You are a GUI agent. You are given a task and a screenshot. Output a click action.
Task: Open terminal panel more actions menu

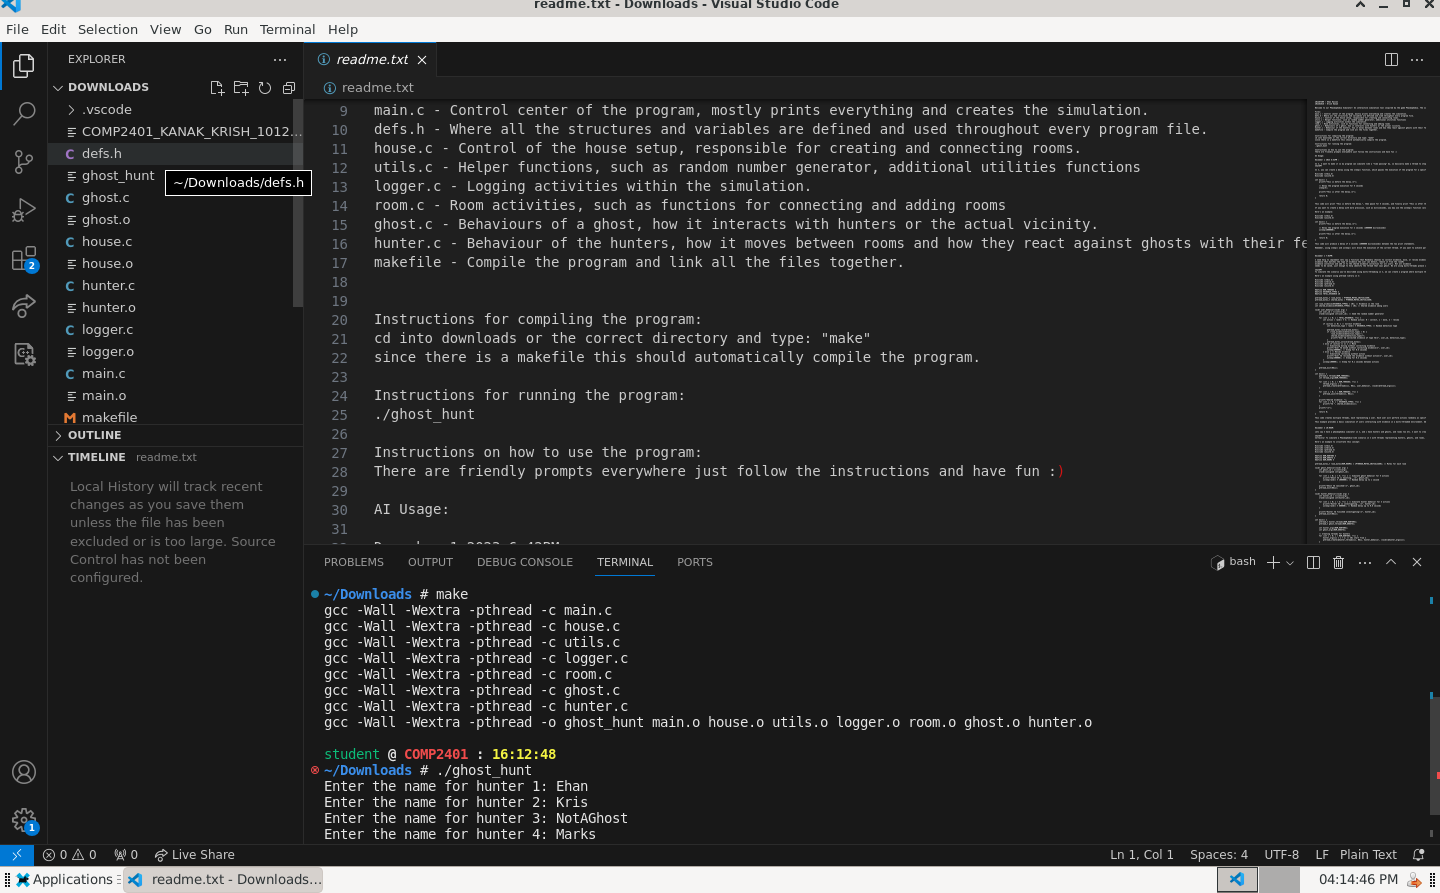point(1365,562)
